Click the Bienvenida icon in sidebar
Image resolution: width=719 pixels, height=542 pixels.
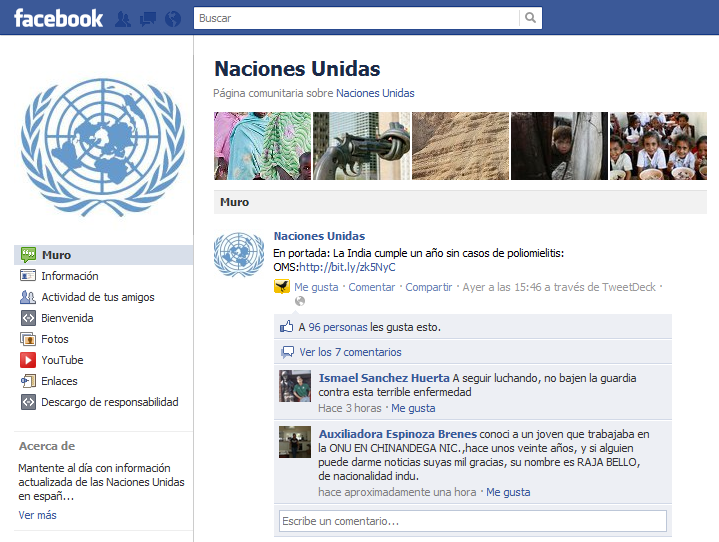[28, 318]
